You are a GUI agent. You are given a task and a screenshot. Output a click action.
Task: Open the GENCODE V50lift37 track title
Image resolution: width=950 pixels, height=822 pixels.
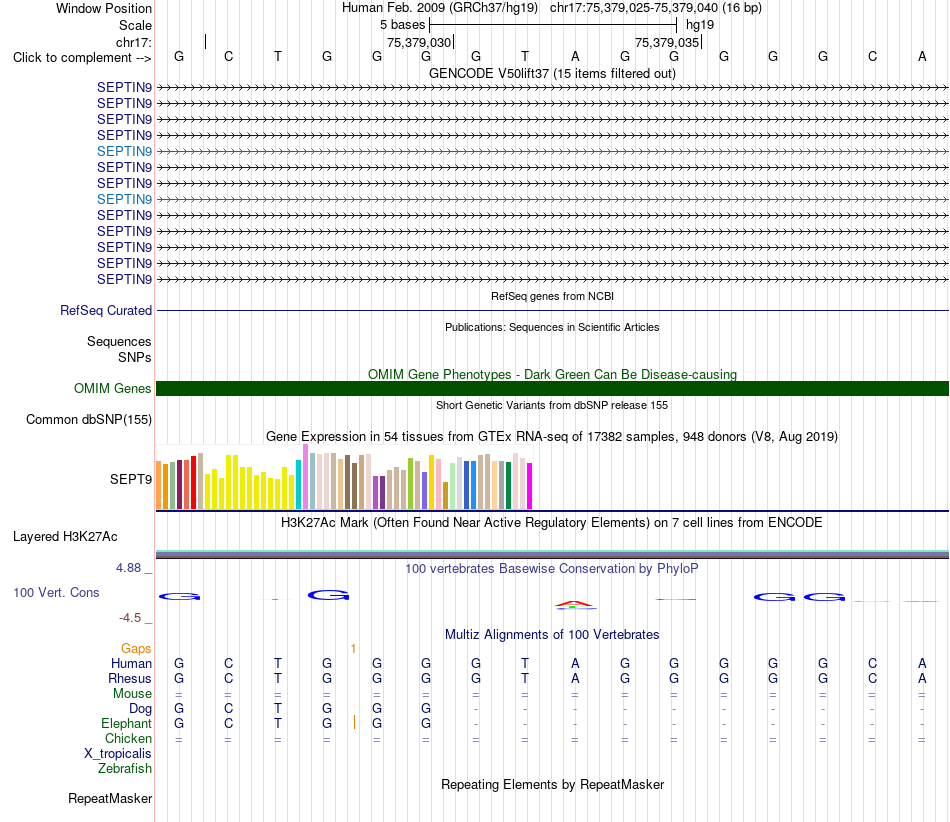(x=552, y=73)
